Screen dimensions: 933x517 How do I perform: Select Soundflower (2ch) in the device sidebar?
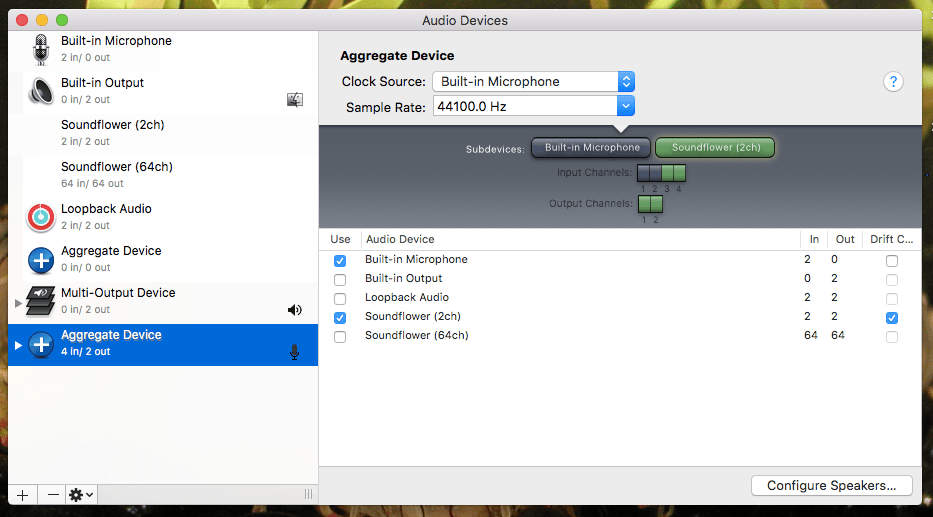163,133
